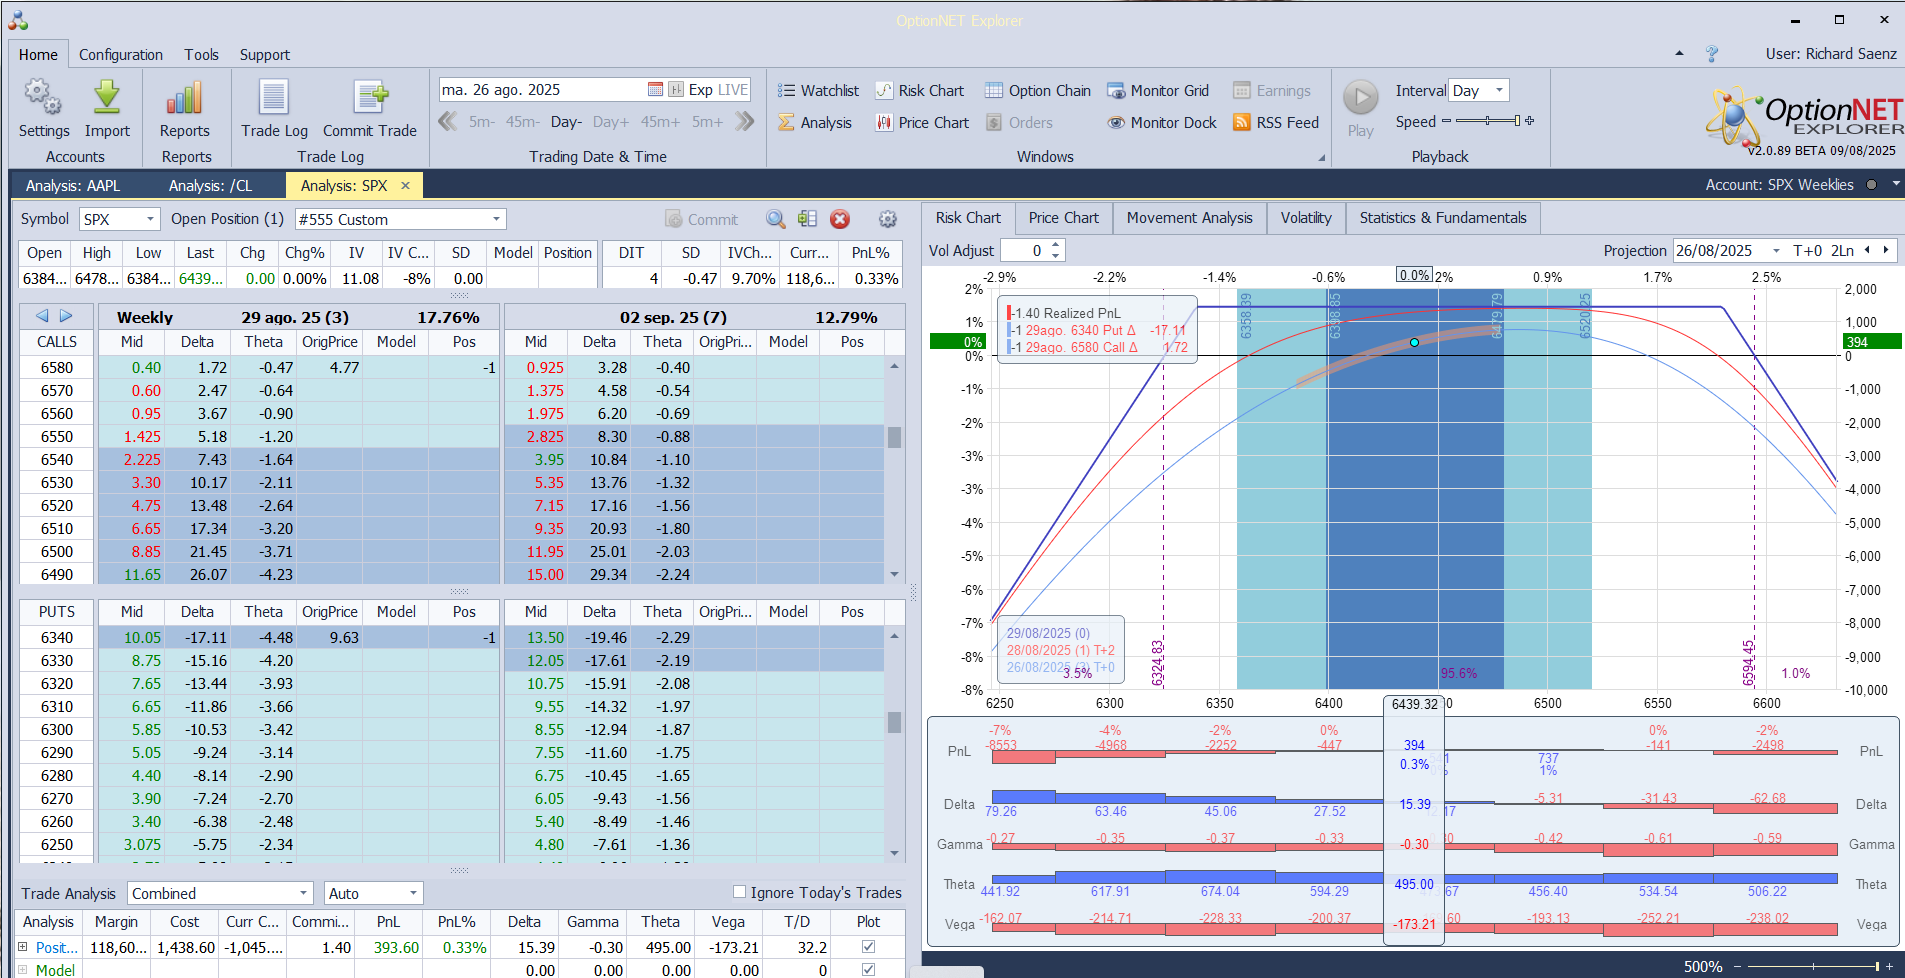Click the Commit button in position toolbar
This screenshot has height=978, width=1905.
[701, 219]
